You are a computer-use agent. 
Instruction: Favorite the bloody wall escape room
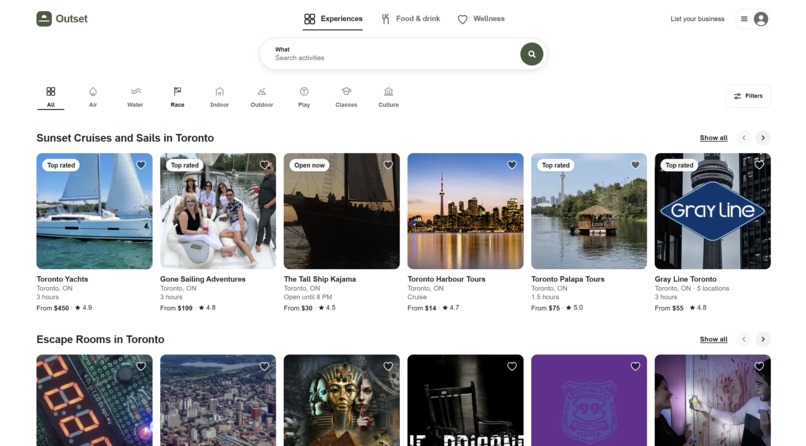(x=759, y=366)
